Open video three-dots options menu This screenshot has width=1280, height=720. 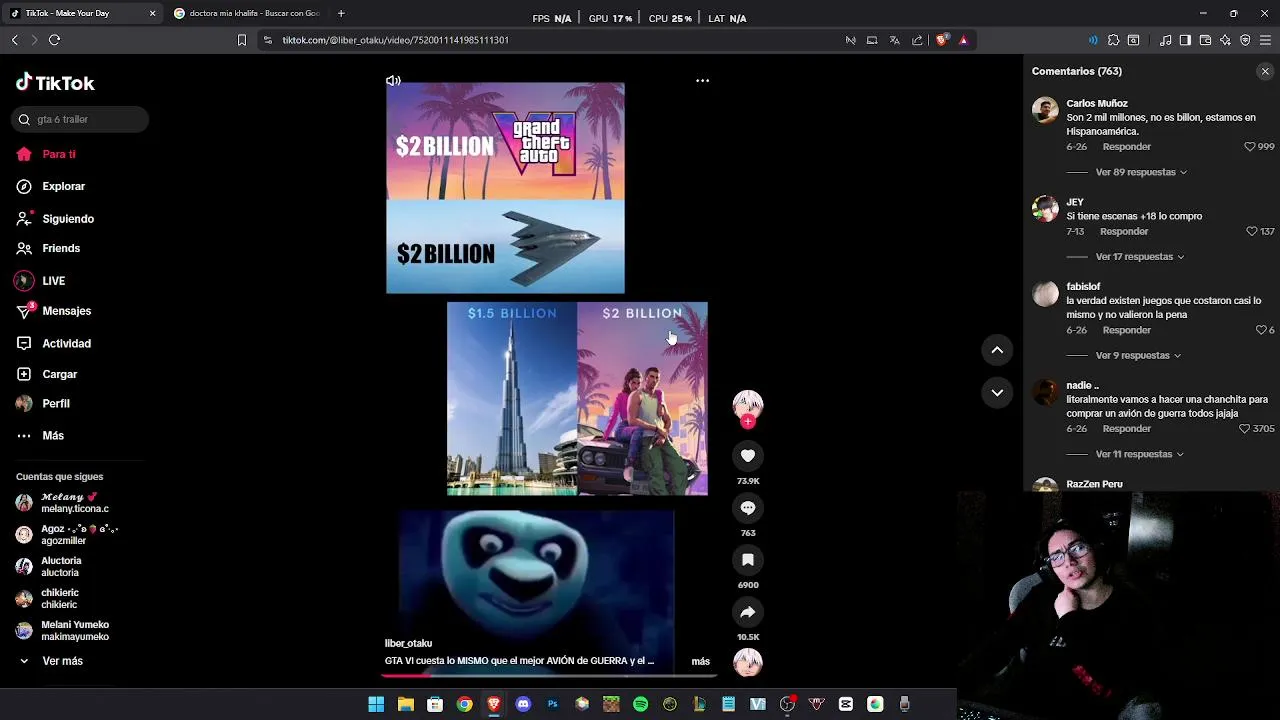coord(702,81)
